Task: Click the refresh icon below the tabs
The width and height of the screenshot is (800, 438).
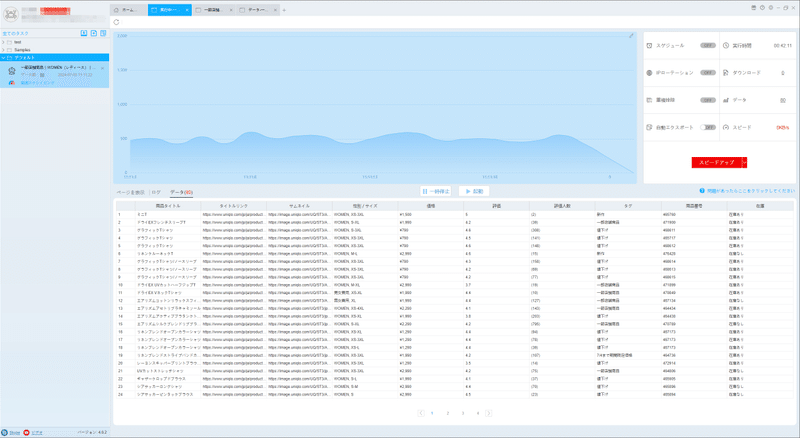Action: point(116,22)
